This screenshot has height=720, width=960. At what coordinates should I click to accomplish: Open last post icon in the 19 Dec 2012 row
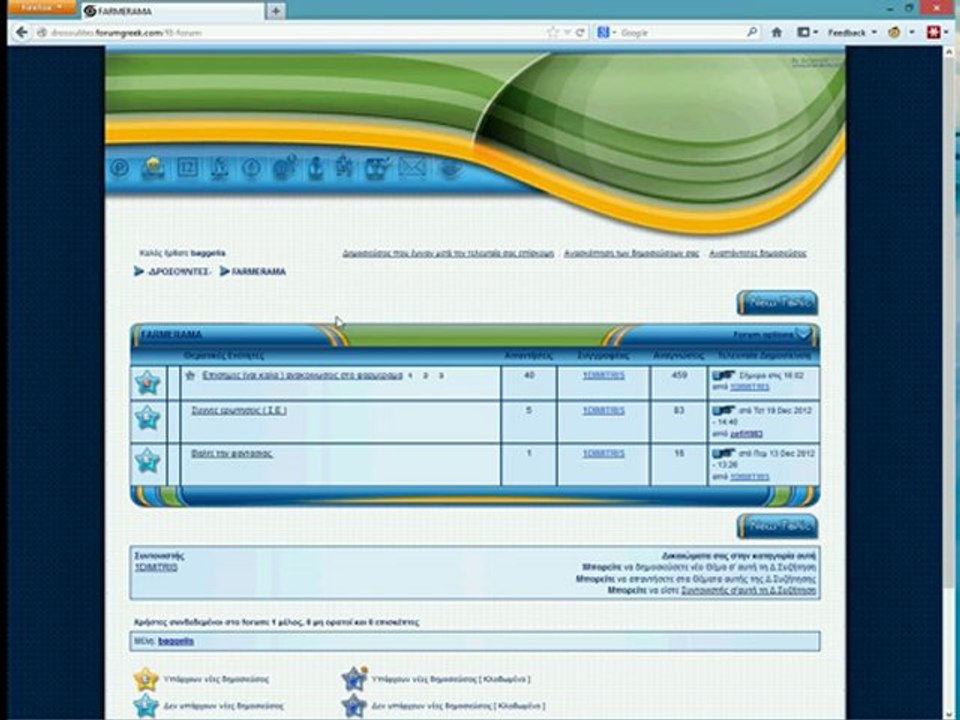[723, 410]
